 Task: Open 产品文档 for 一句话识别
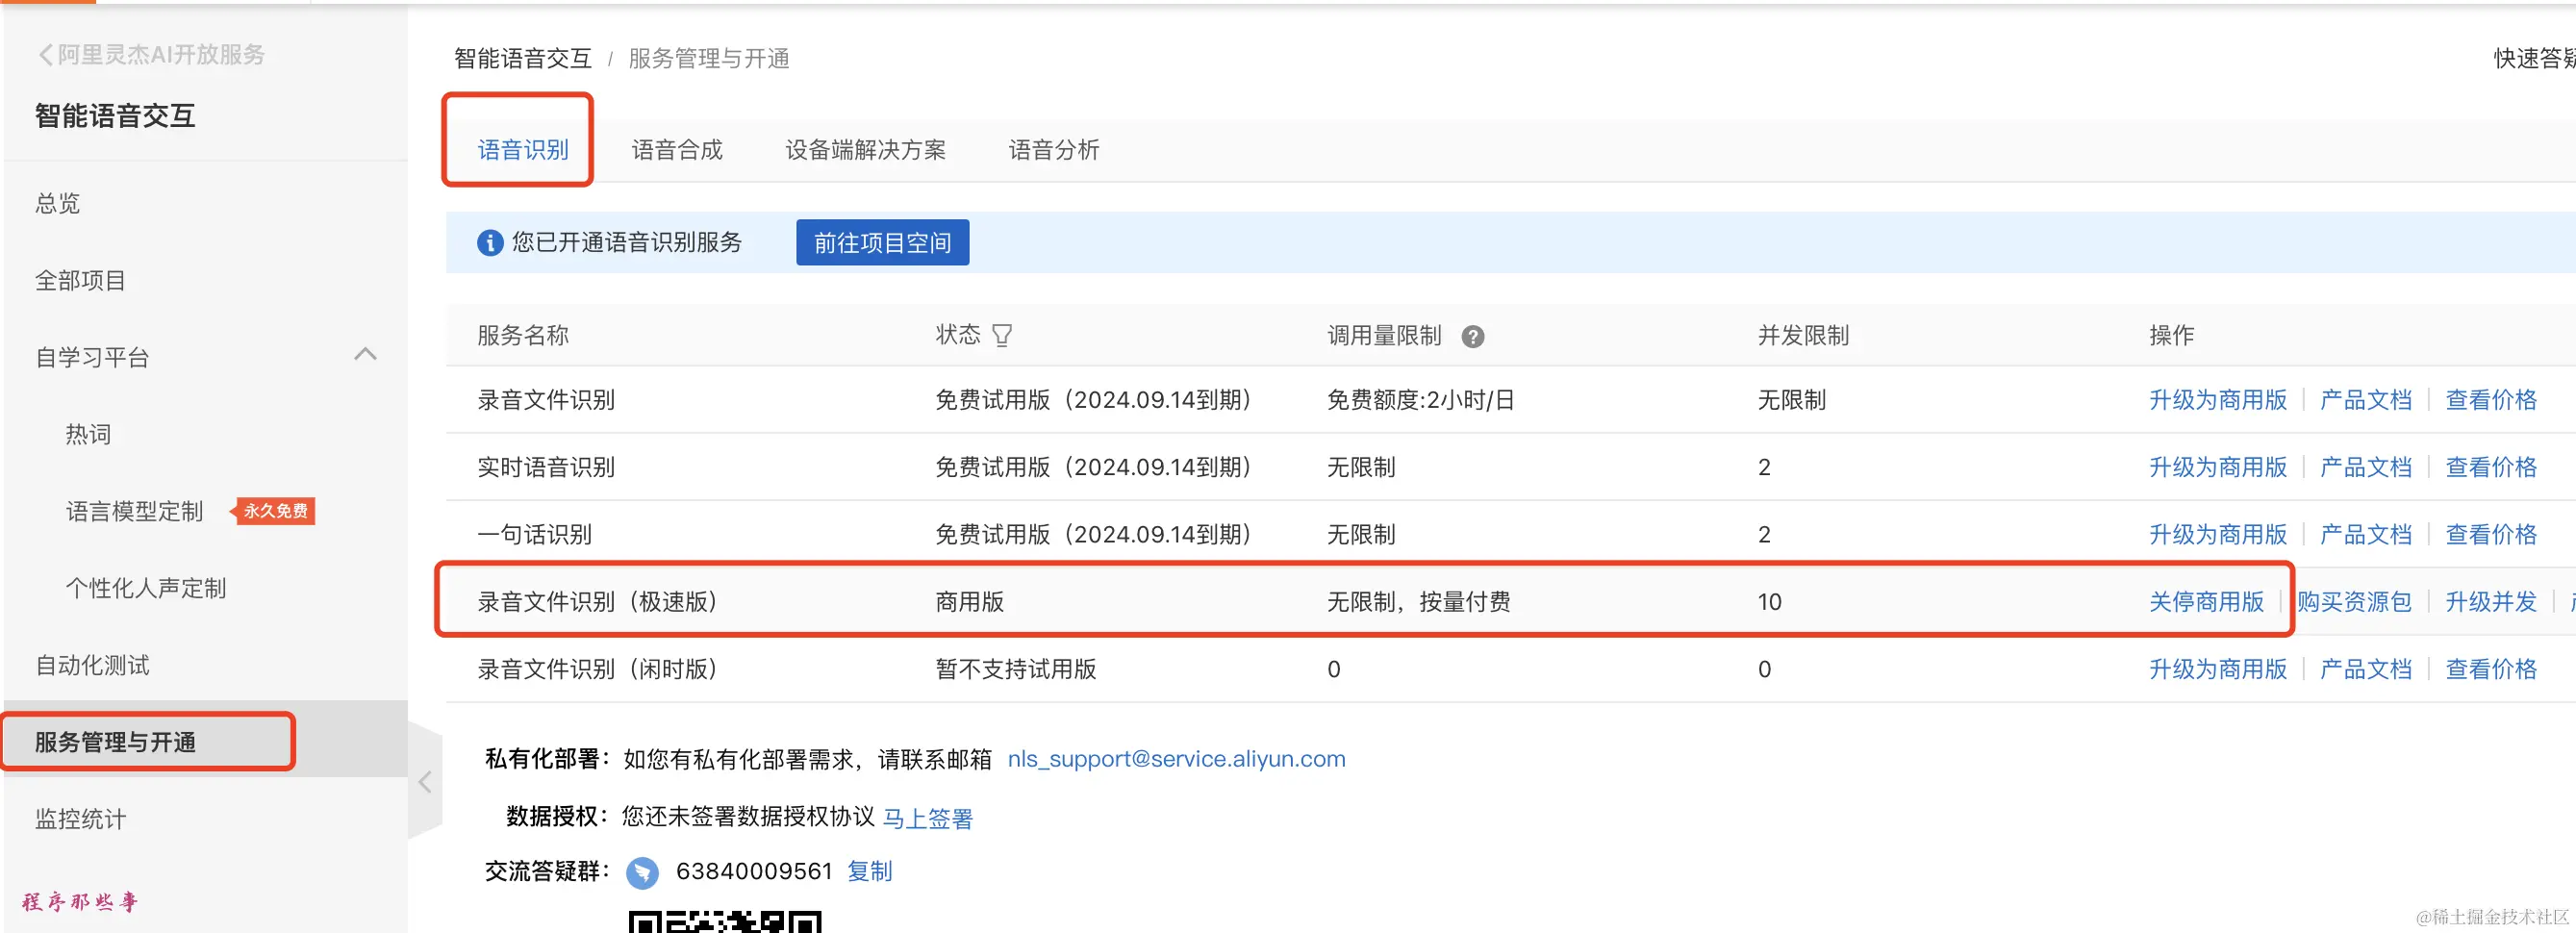click(2365, 534)
